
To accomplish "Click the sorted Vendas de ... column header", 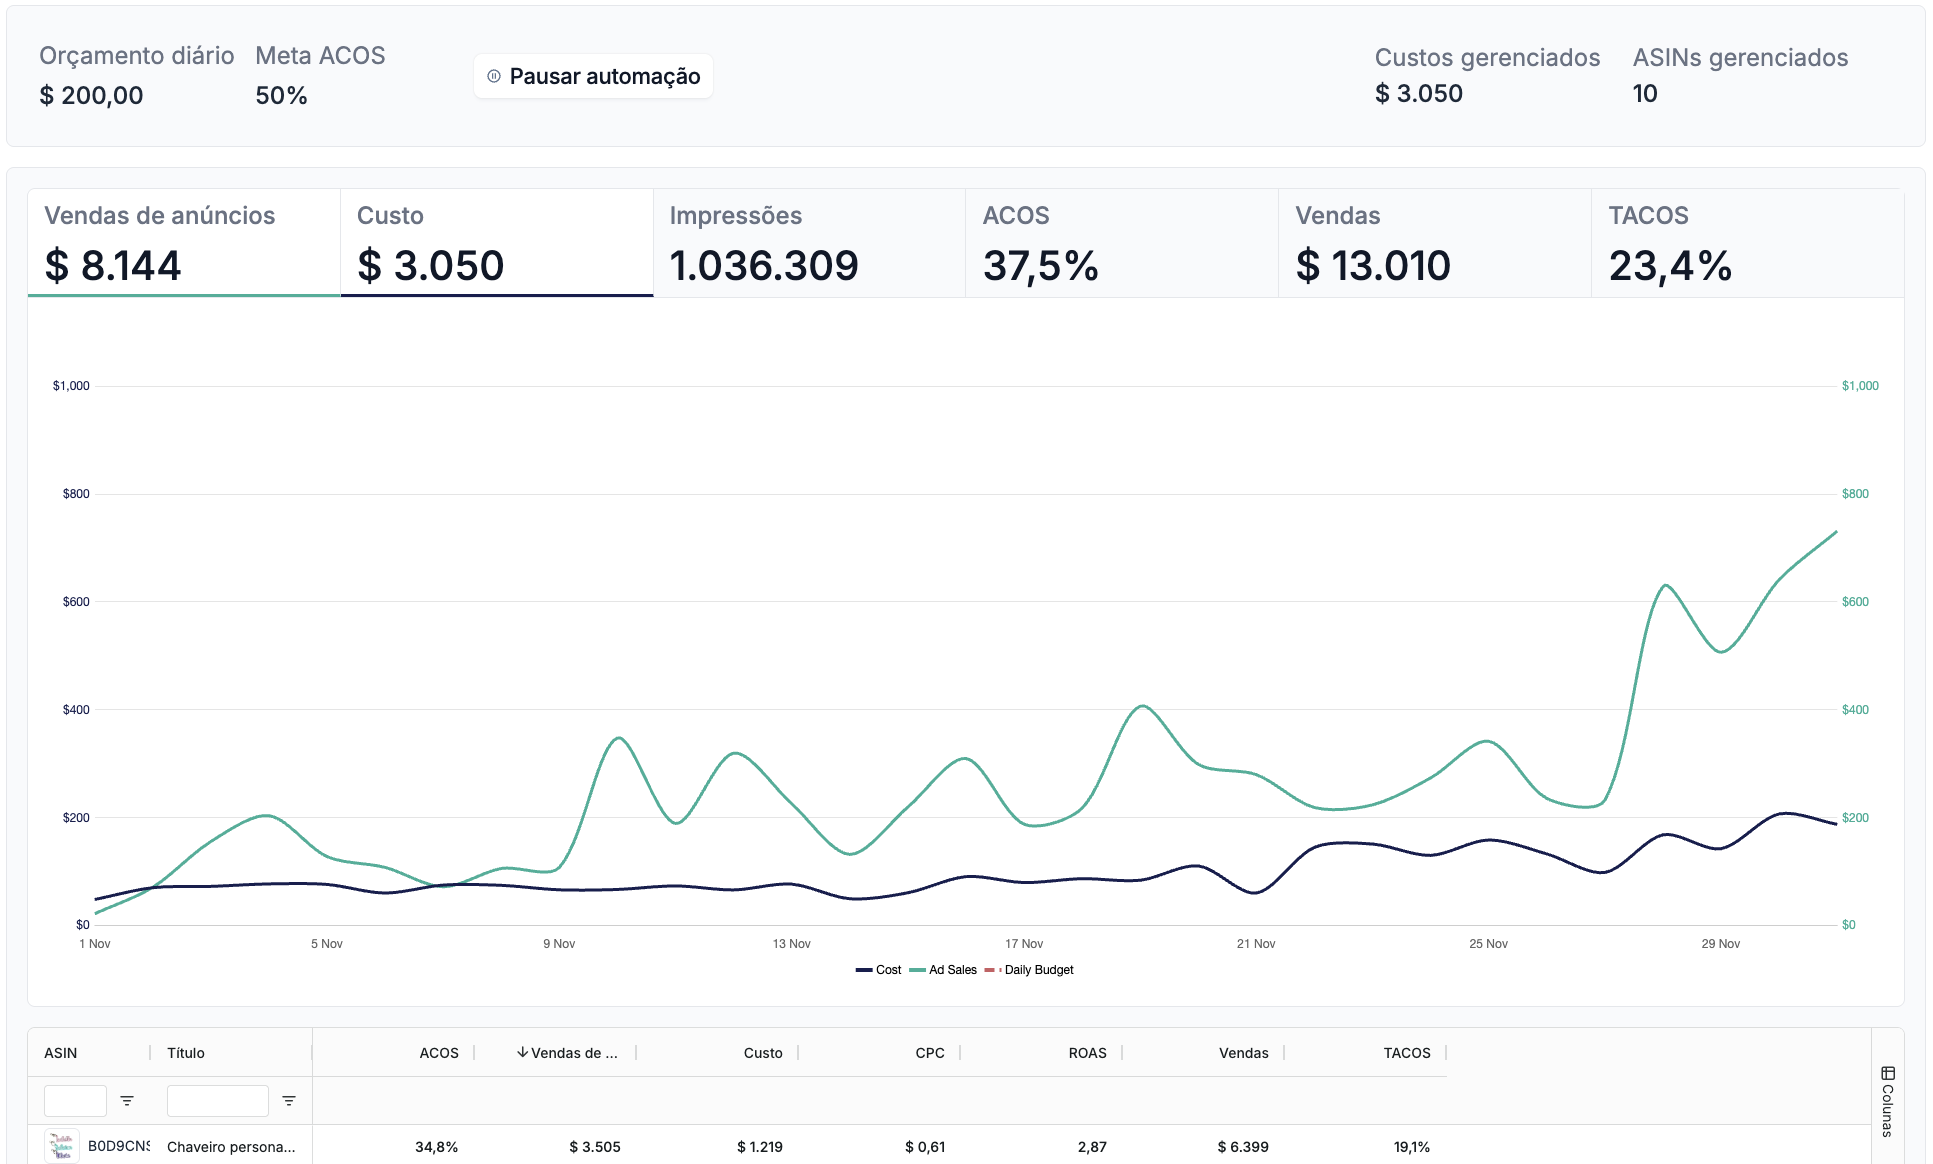I will [568, 1053].
